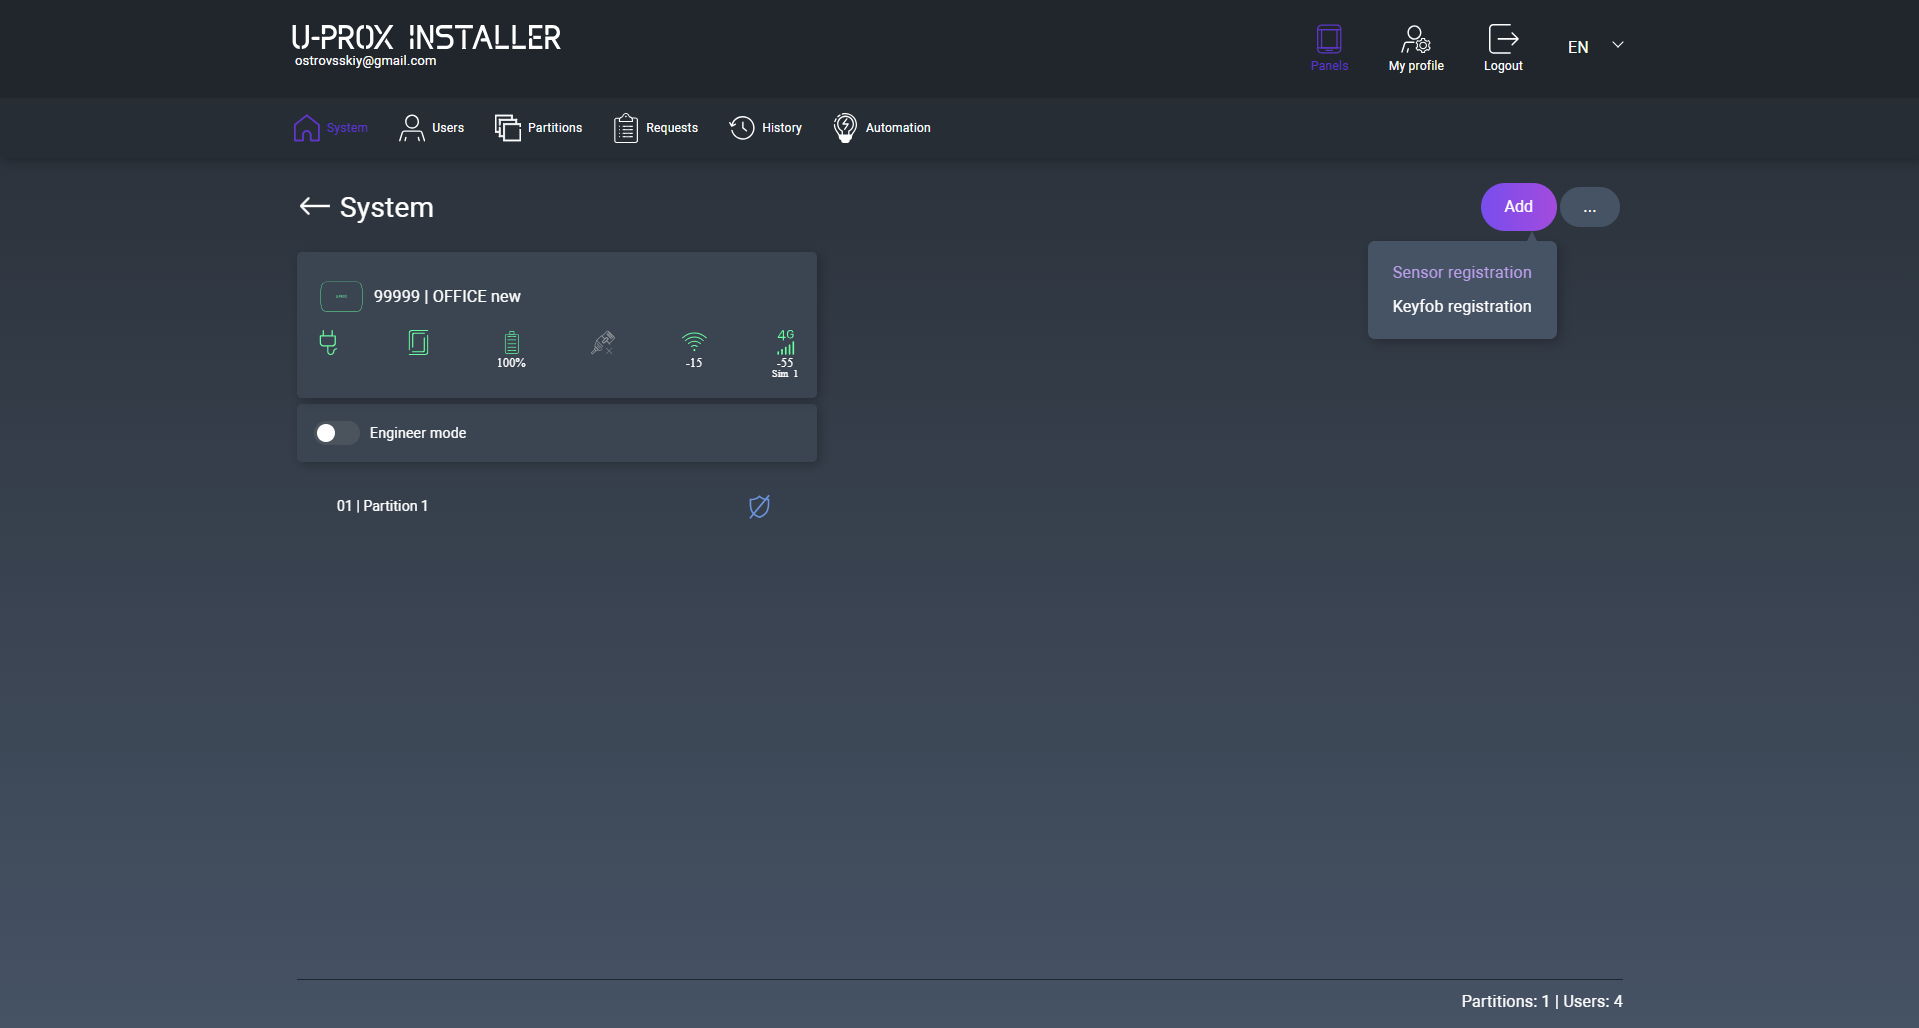Click the battery 100% status icon
The width and height of the screenshot is (1919, 1028).
coord(511,347)
